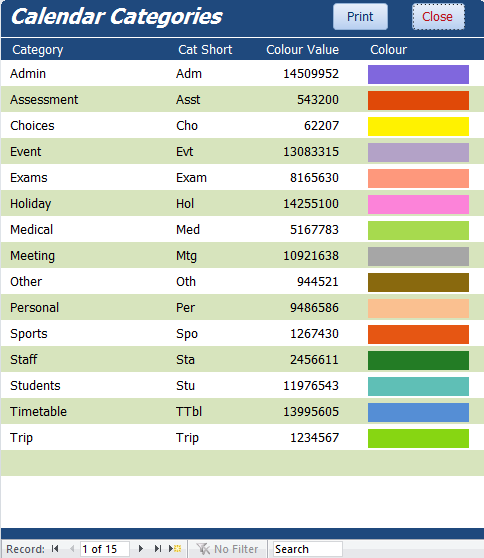Screen dimensions: 484x558
Task: Jump to last record icon
Action: [158, 549]
